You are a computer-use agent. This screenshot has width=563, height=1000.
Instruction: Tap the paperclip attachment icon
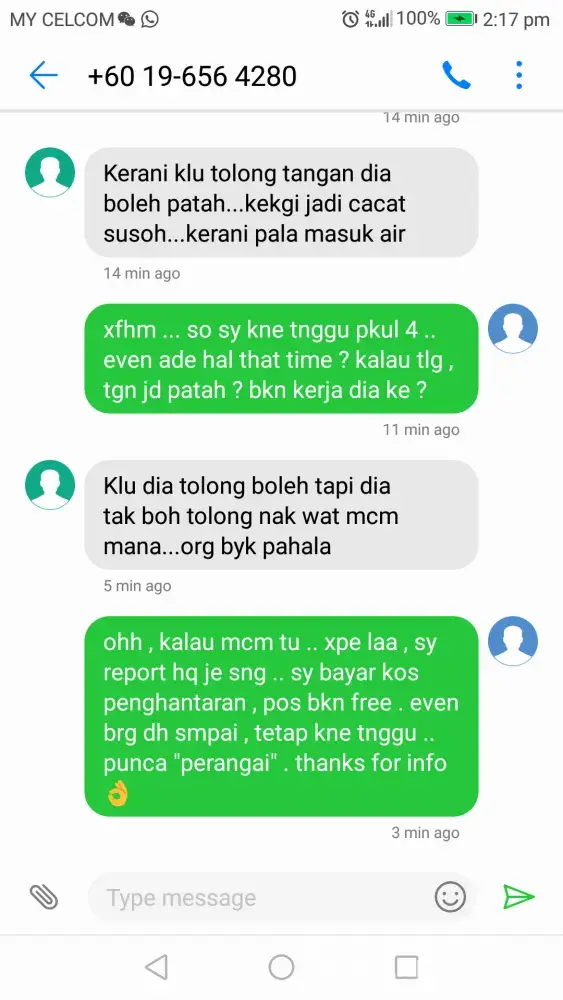tap(44, 897)
